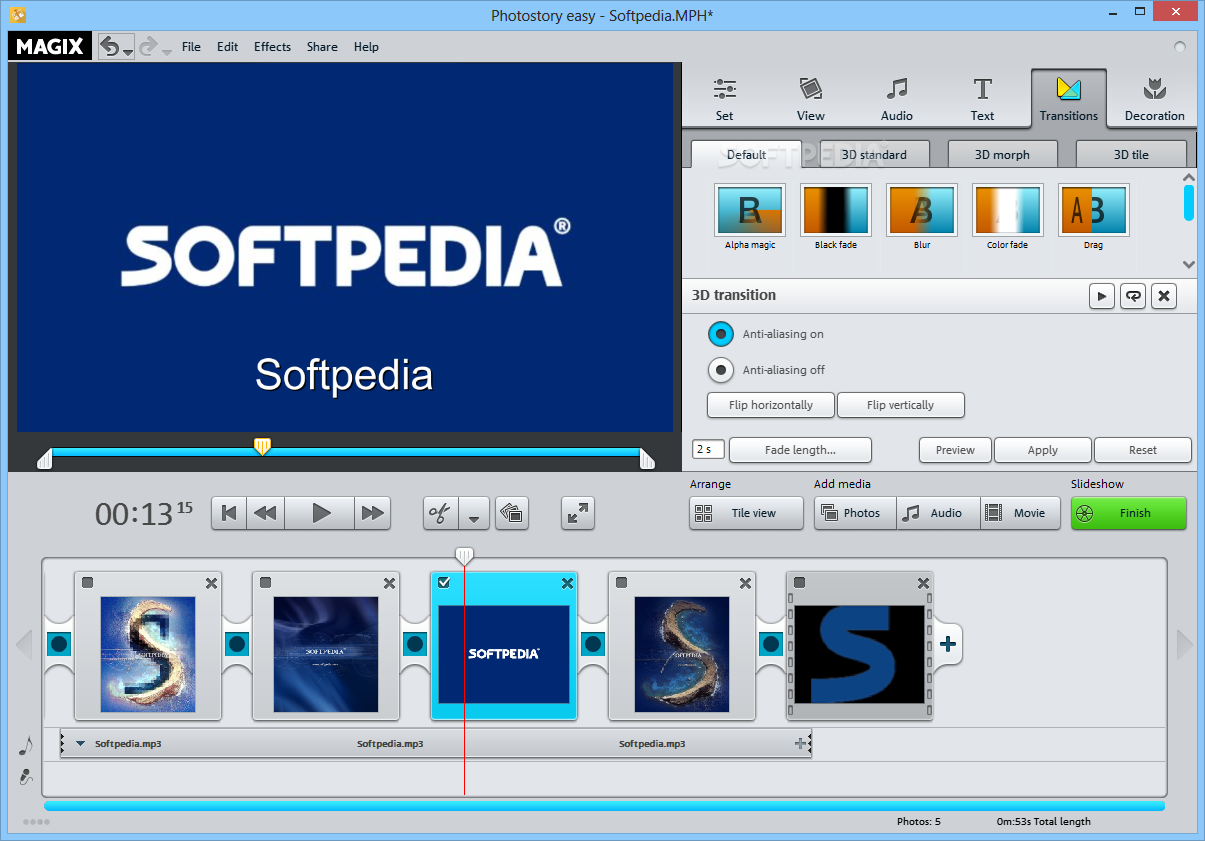Close the 3D transition panel
1205x841 pixels.
pyautogui.click(x=1163, y=296)
